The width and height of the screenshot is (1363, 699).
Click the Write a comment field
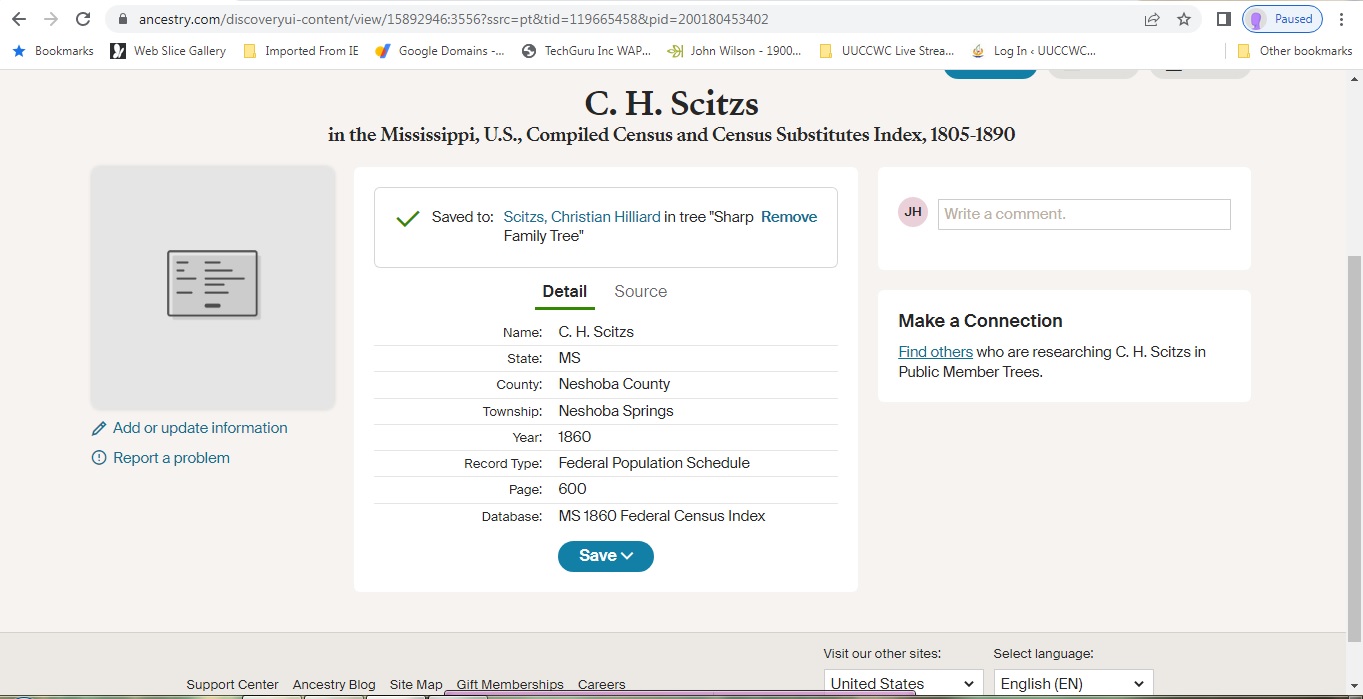[1084, 214]
